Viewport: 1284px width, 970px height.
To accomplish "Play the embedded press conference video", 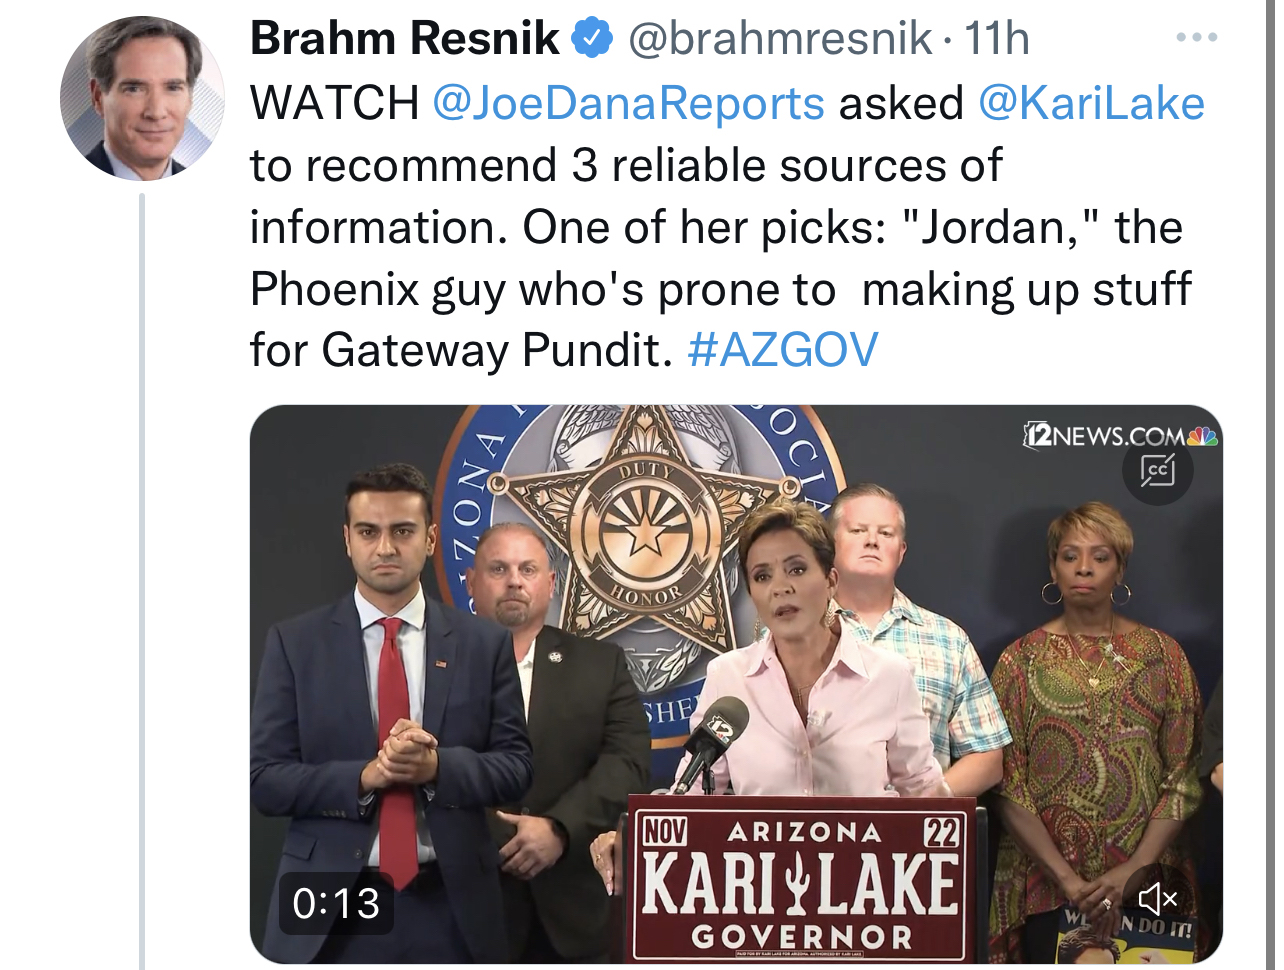I will coord(736,684).
